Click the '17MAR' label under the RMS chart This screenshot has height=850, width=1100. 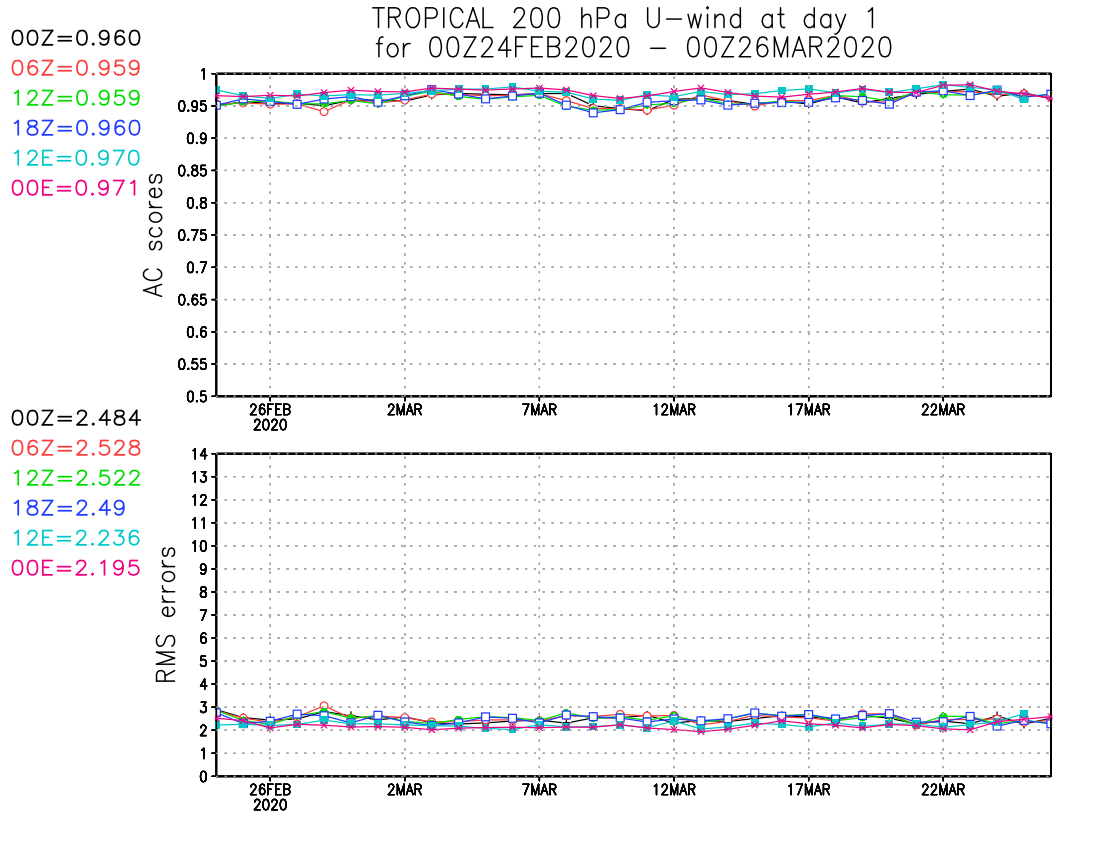[809, 790]
